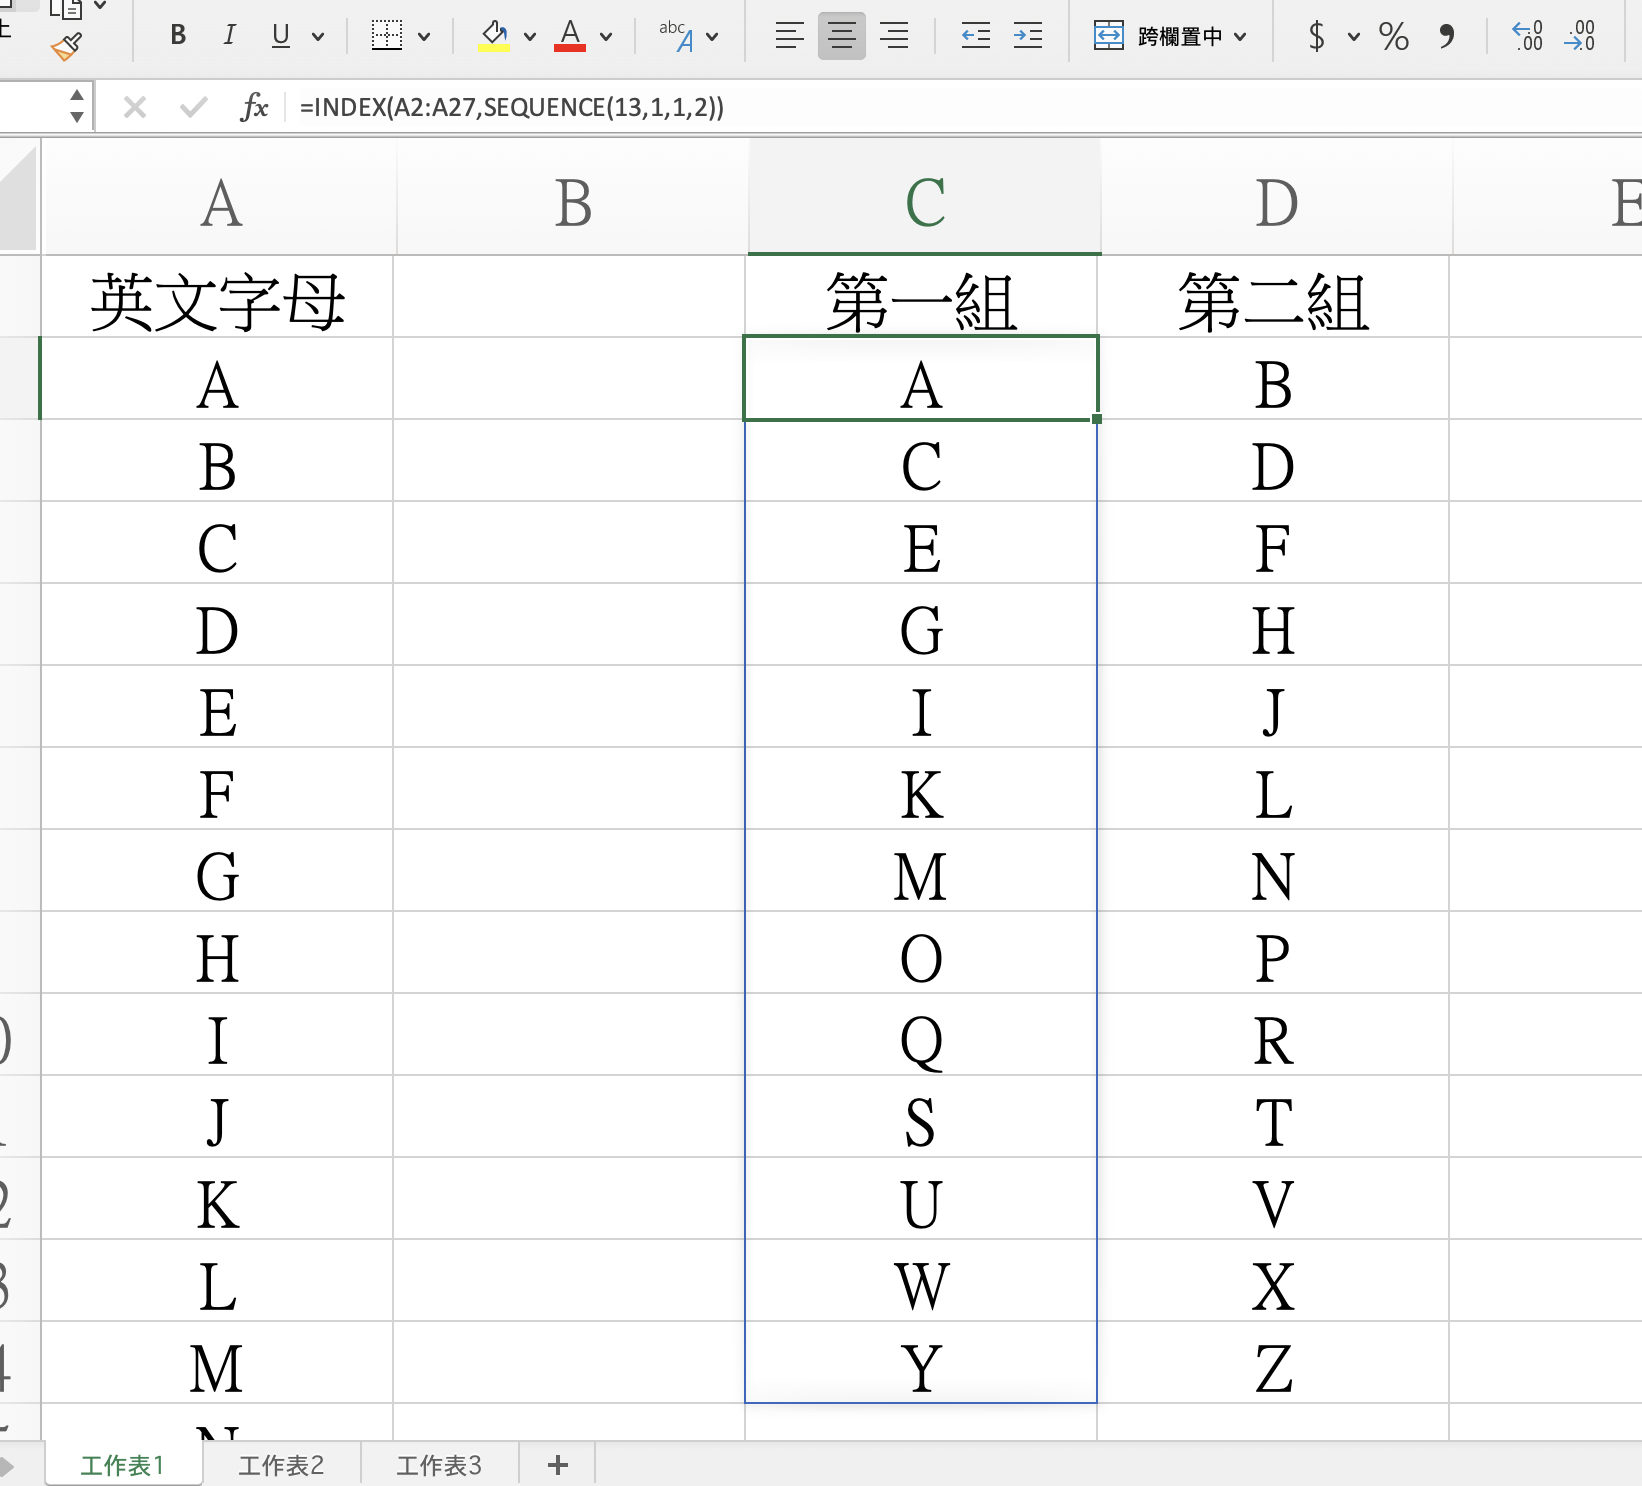Toggle bold formatting
The width and height of the screenshot is (1642, 1486).
point(178,36)
